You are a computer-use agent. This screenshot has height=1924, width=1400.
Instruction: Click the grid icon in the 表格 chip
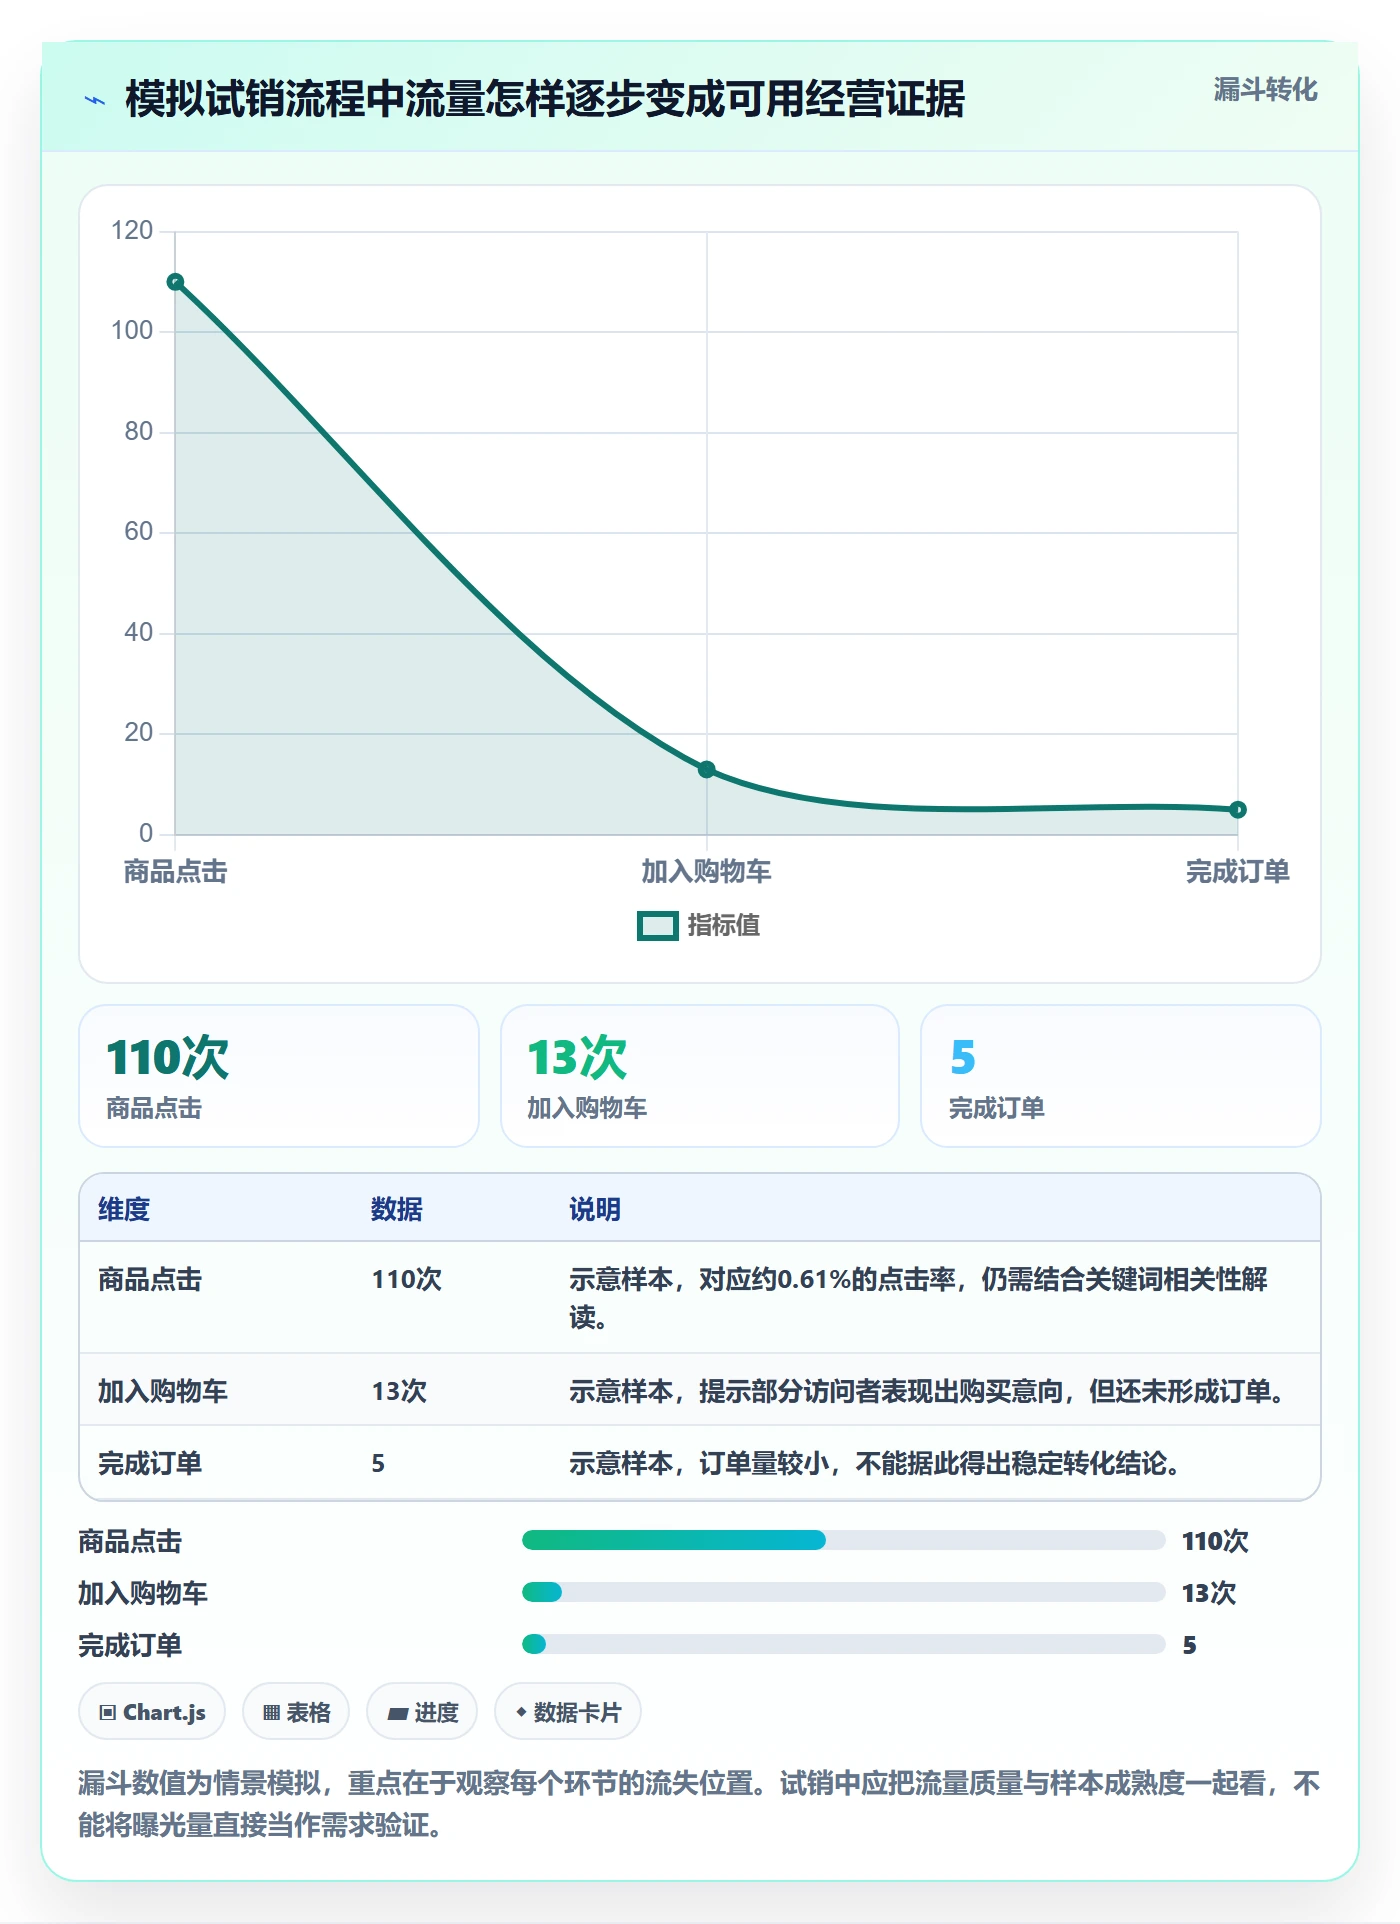pyautogui.click(x=271, y=1713)
